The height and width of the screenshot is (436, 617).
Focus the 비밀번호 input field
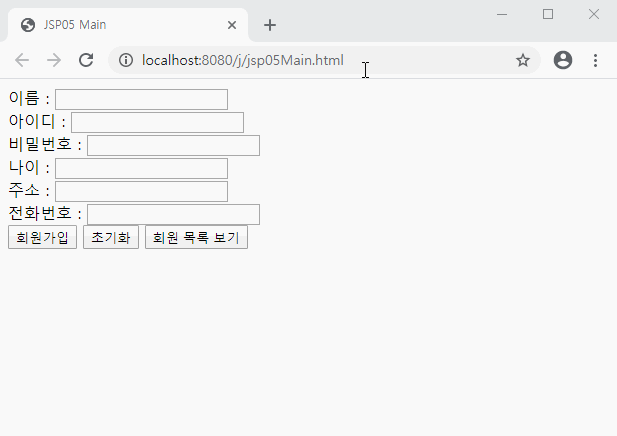(x=173, y=145)
